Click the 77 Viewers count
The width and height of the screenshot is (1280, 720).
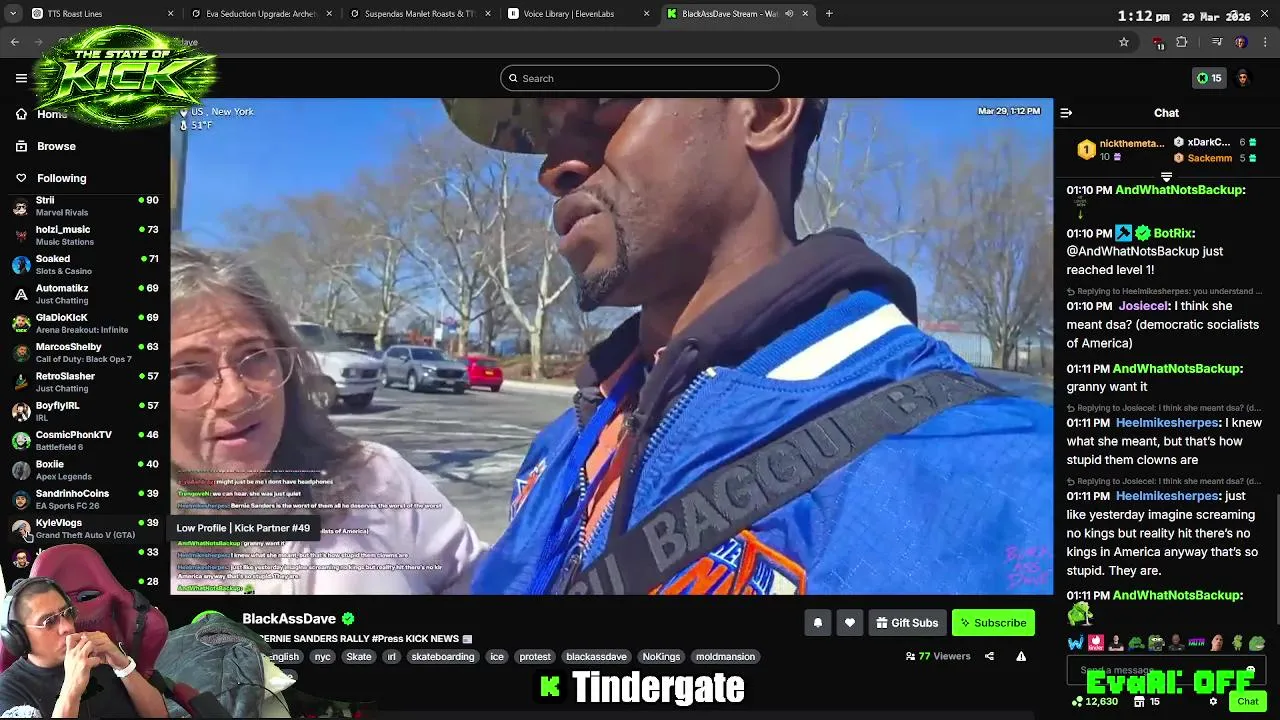tap(938, 657)
